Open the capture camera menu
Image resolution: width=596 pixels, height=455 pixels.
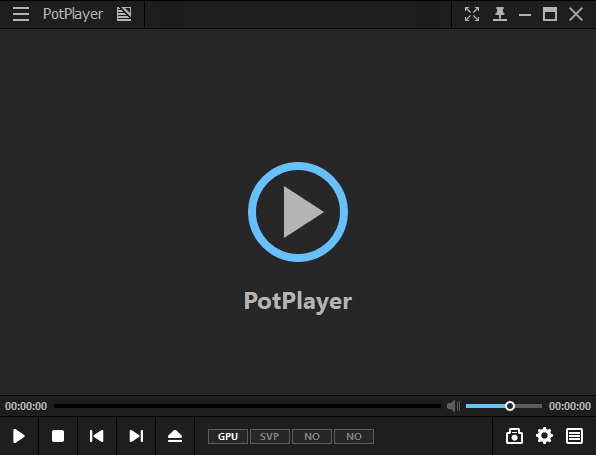click(x=514, y=436)
